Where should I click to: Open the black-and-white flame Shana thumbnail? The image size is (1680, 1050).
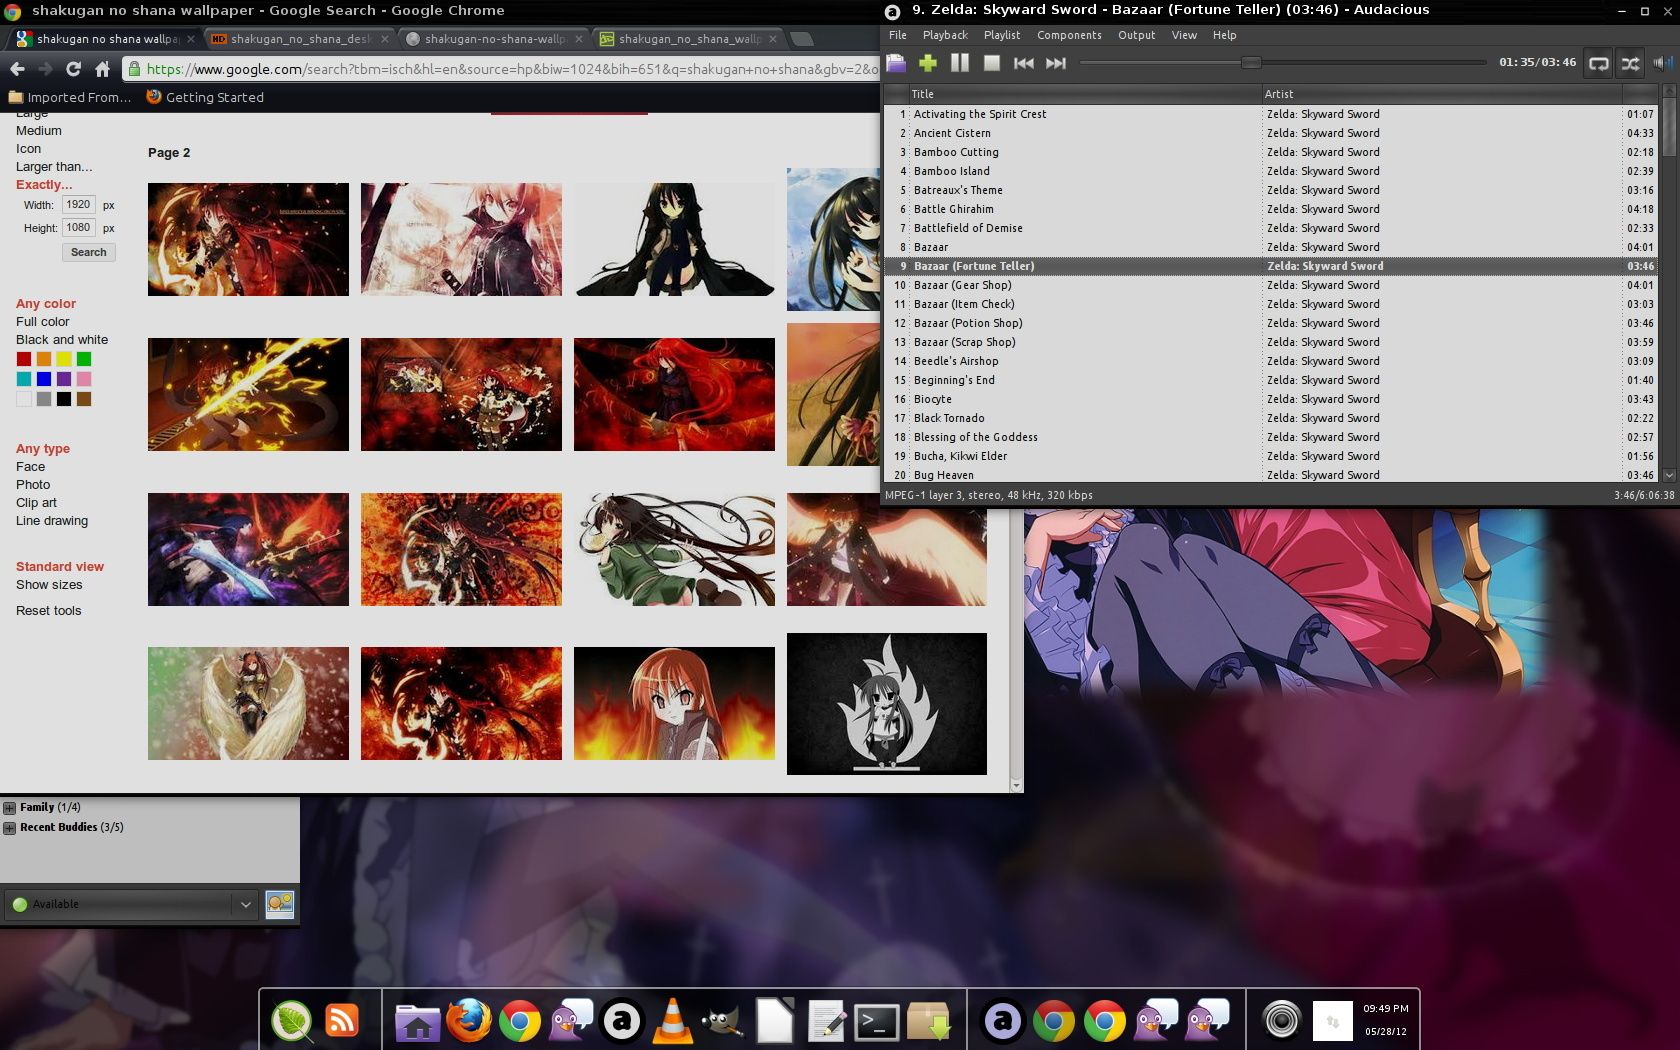pyautogui.click(x=887, y=704)
